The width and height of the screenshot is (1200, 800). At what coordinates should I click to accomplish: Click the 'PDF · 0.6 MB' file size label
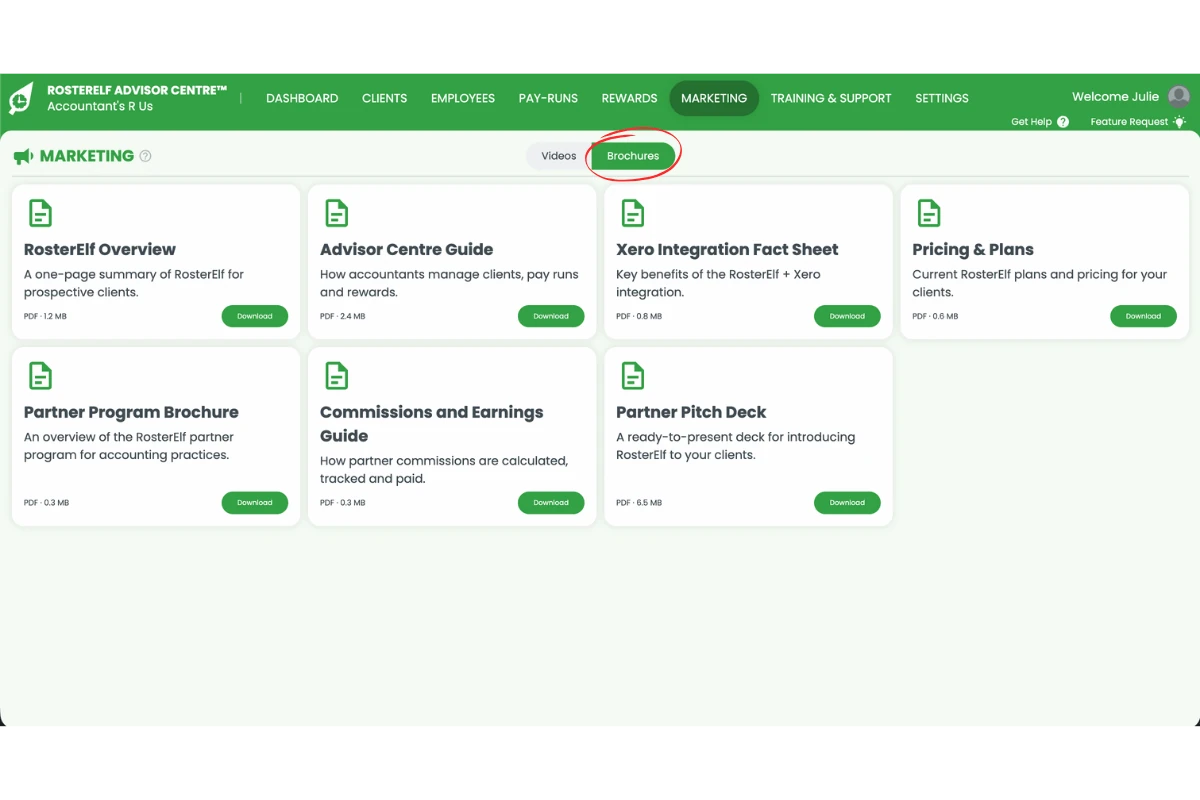[935, 316]
